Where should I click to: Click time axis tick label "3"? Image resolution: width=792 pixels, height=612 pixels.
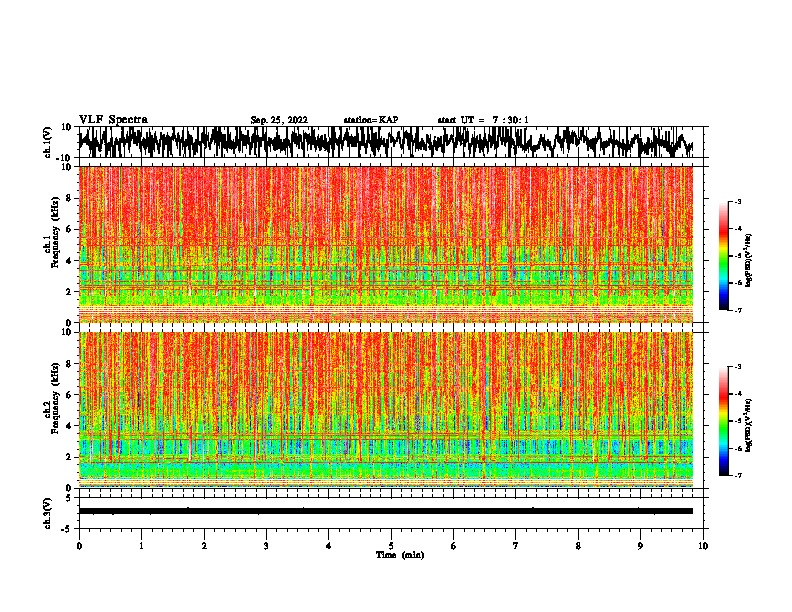[x=266, y=546]
